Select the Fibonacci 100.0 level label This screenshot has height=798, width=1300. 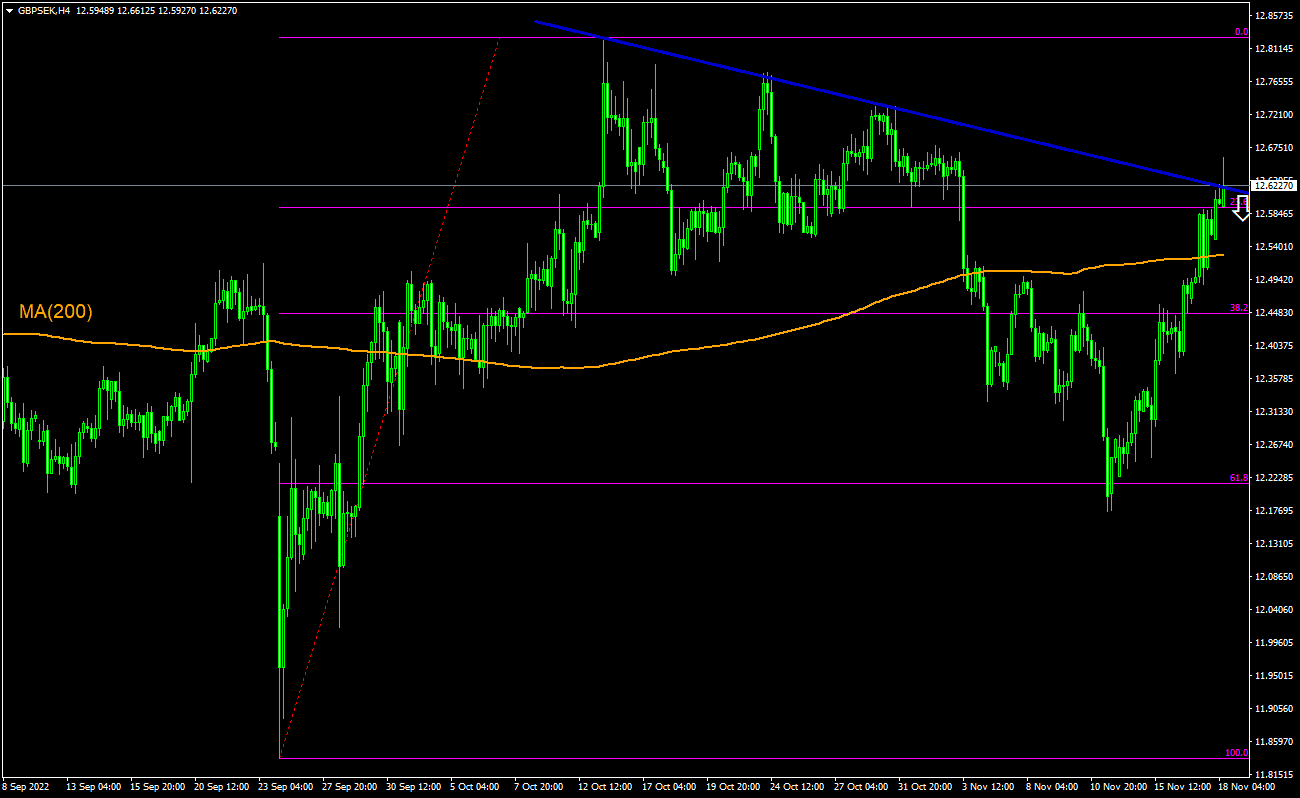click(x=1237, y=753)
